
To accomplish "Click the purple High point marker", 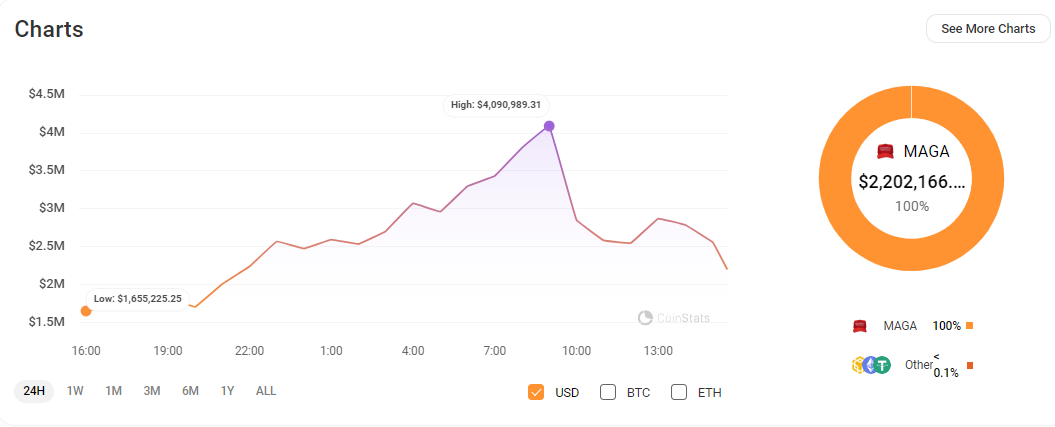I will pos(549,126).
